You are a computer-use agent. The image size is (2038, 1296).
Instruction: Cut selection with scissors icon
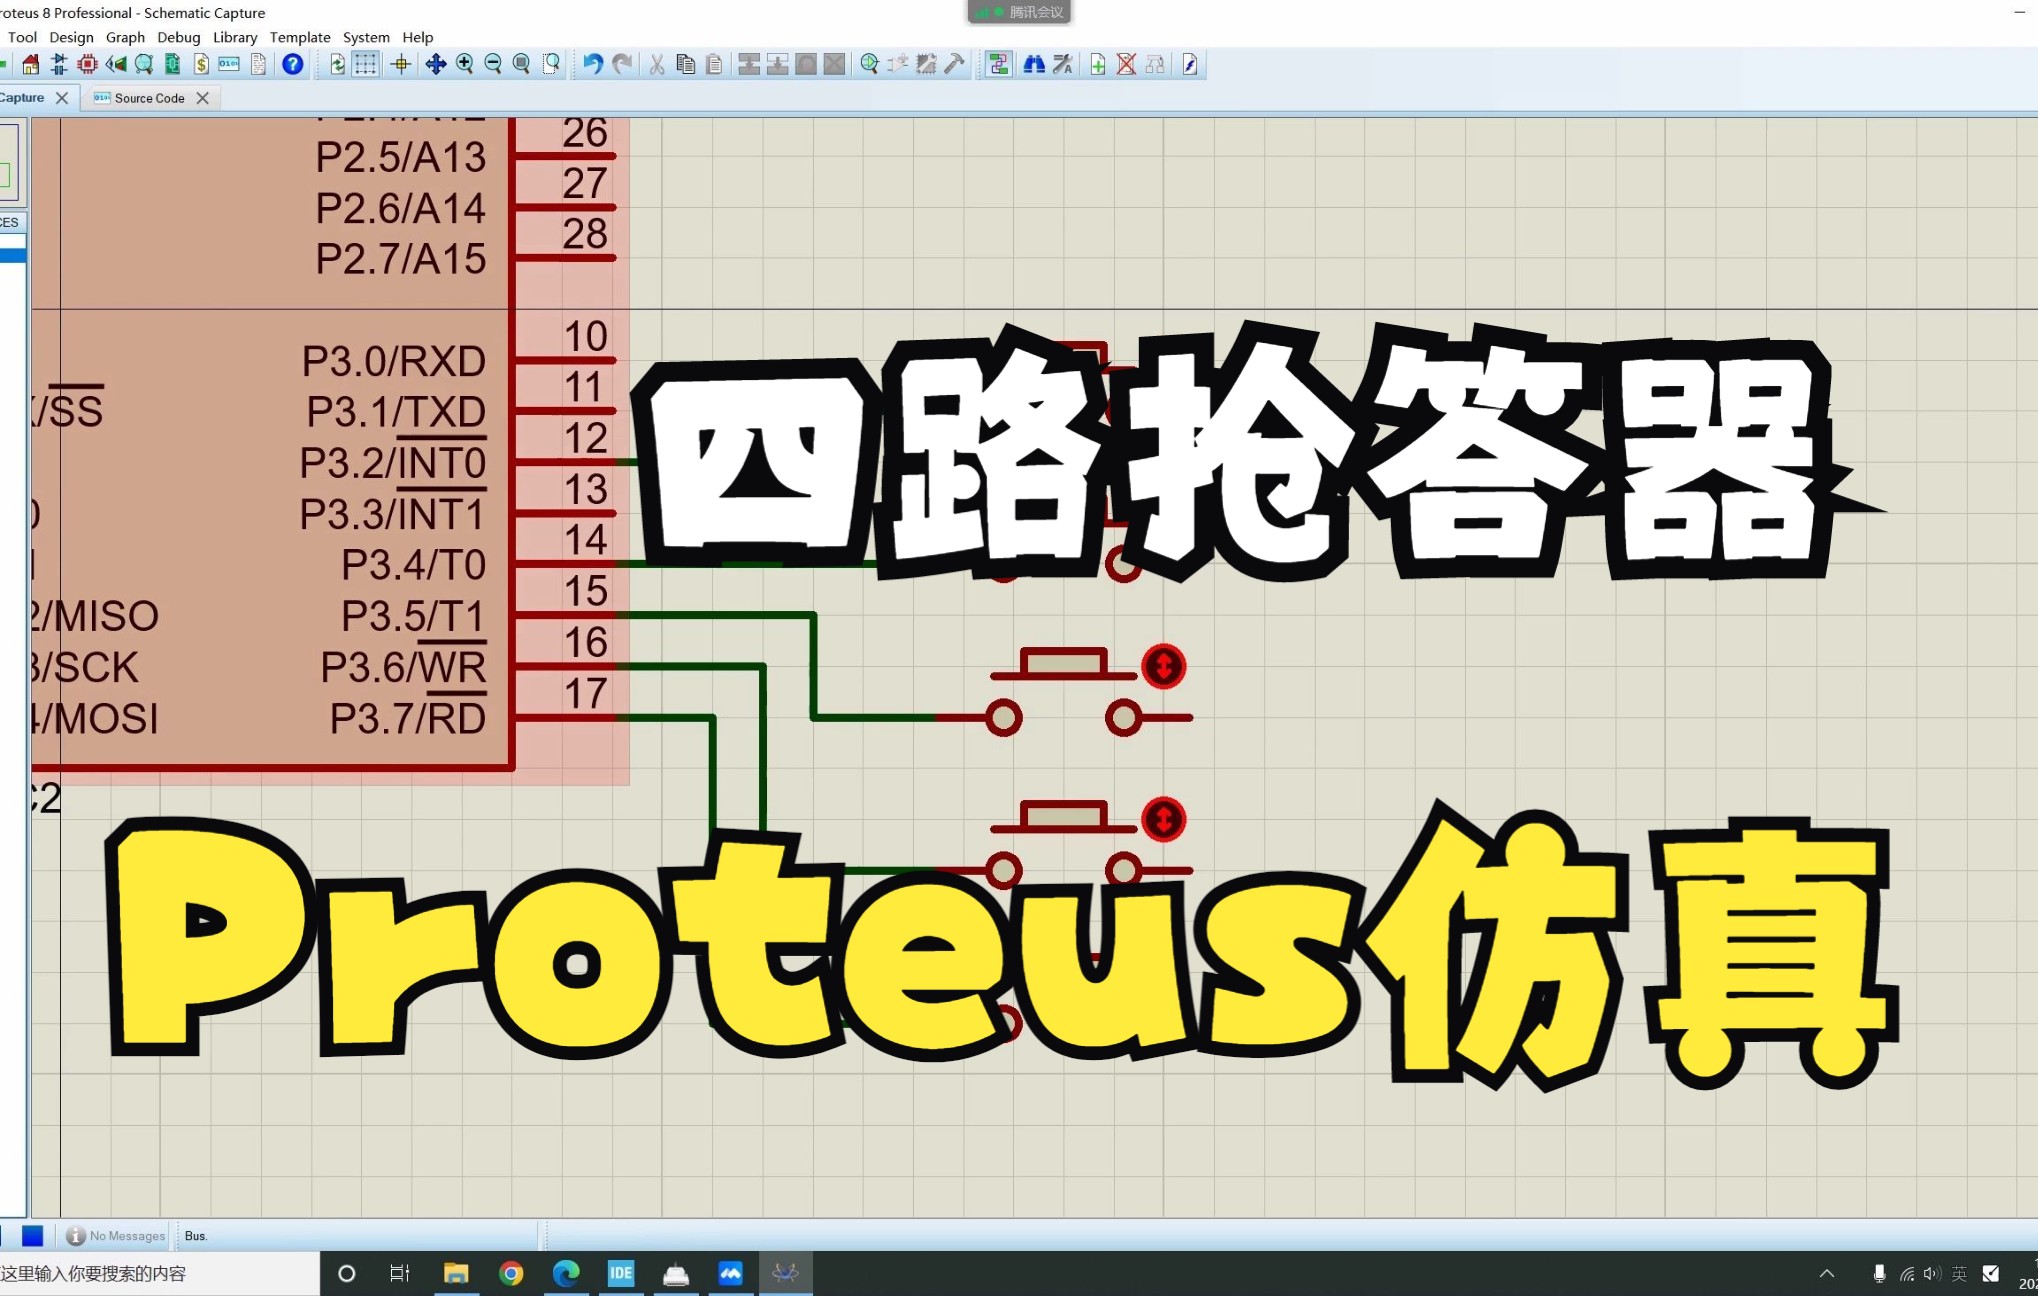657,65
